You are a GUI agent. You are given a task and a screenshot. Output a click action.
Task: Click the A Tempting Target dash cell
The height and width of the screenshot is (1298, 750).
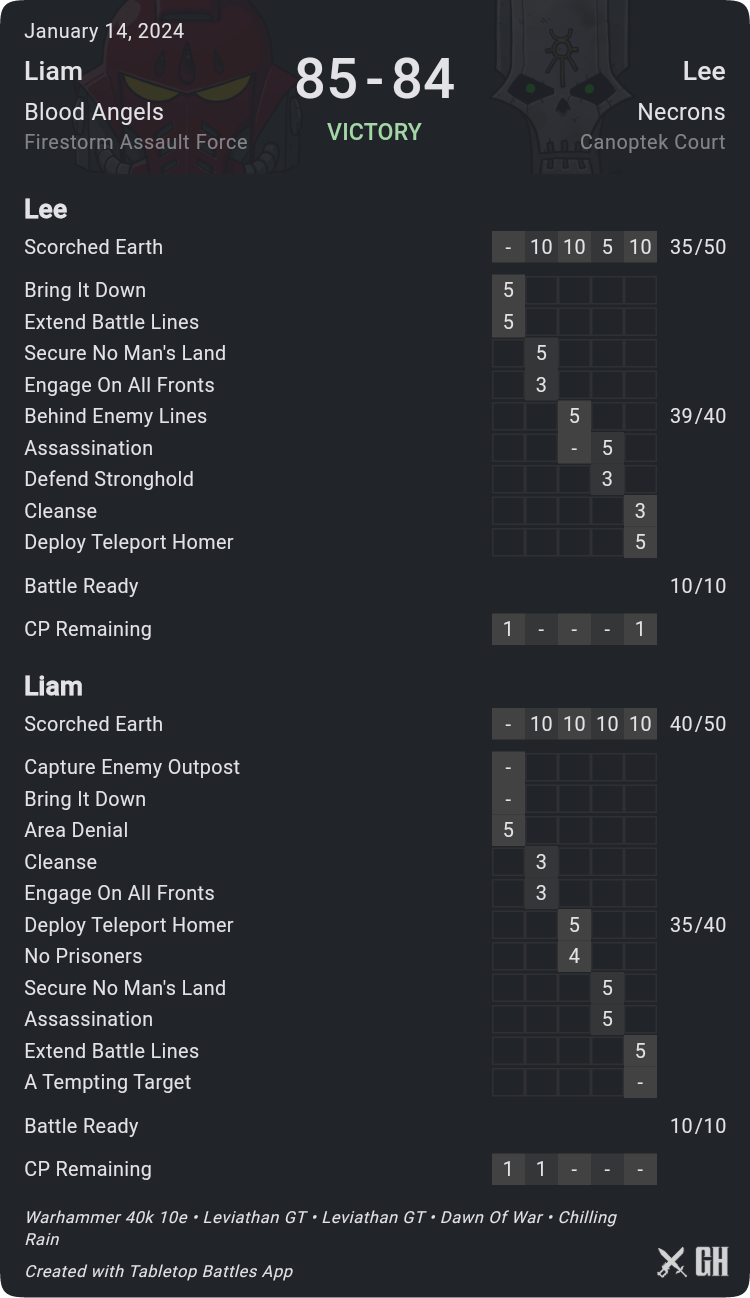[x=640, y=1082]
